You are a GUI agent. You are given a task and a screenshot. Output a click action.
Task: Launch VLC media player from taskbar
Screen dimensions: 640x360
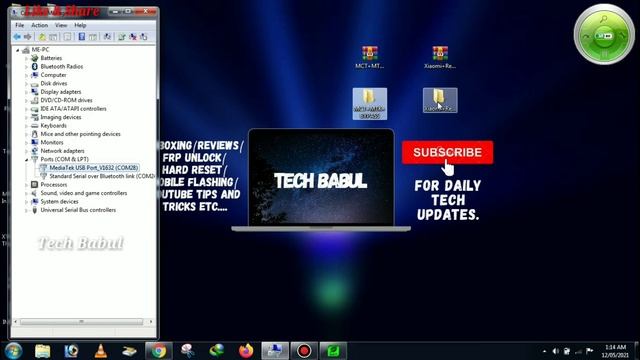coord(100,351)
